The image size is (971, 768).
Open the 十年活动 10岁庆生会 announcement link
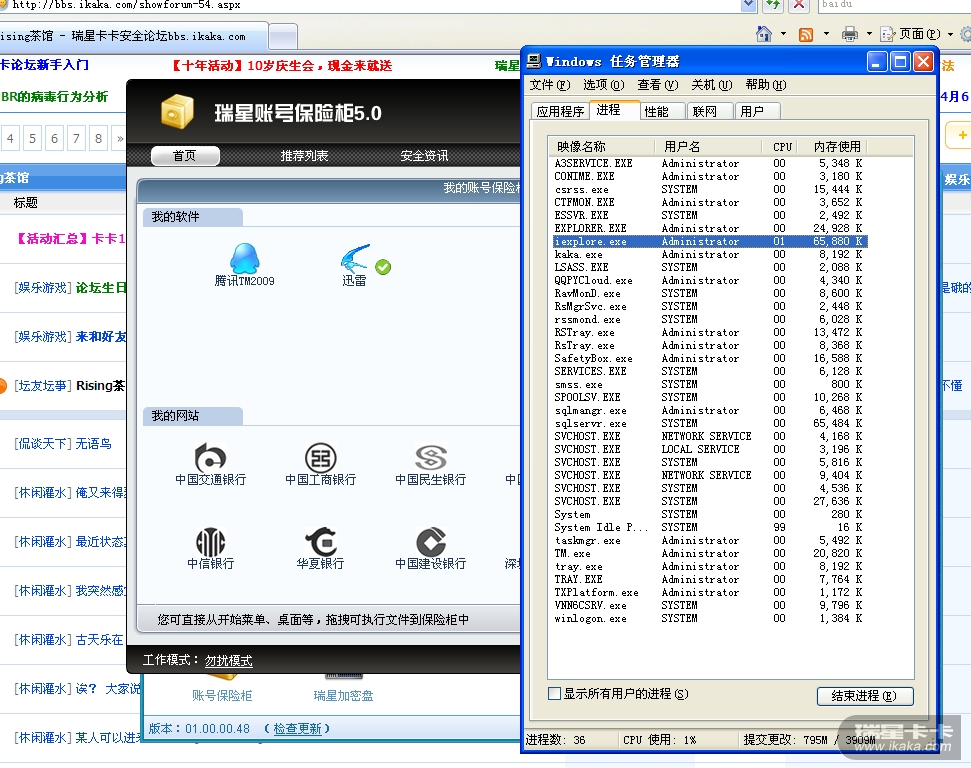click(280, 66)
